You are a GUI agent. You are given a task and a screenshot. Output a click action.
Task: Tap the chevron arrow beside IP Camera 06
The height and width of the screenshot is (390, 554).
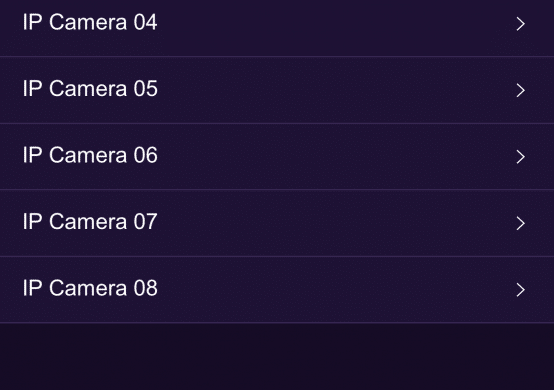pyautogui.click(x=520, y=156)
